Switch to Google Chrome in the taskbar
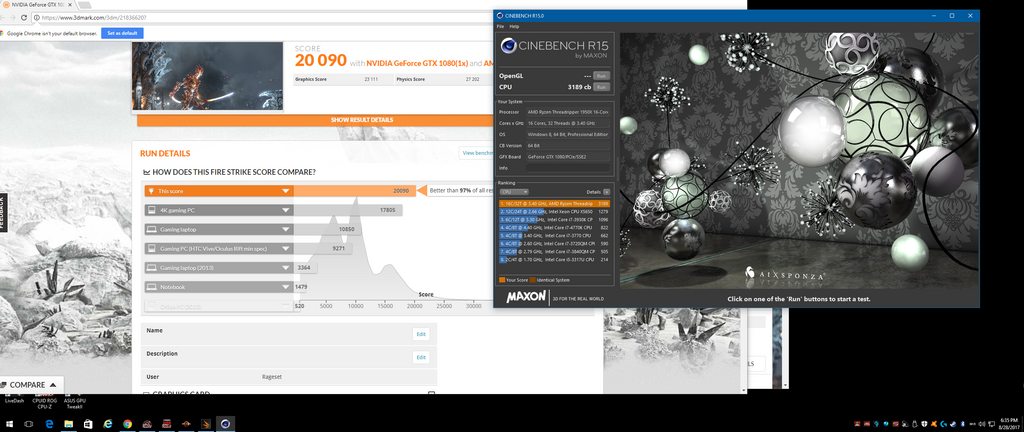The height and width of the screenshot is (432, 1024). coord(127,424)
